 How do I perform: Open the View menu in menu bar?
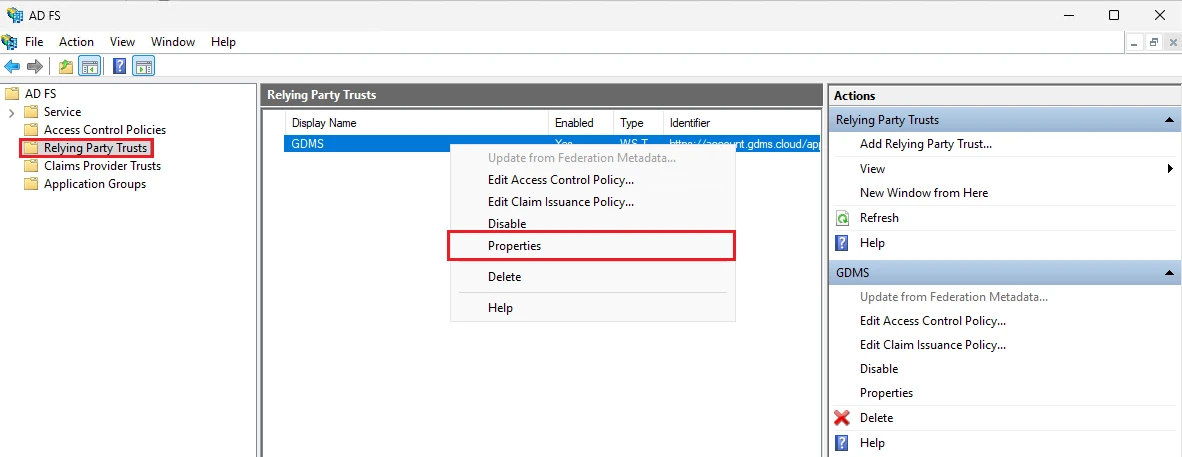point(122,41)
